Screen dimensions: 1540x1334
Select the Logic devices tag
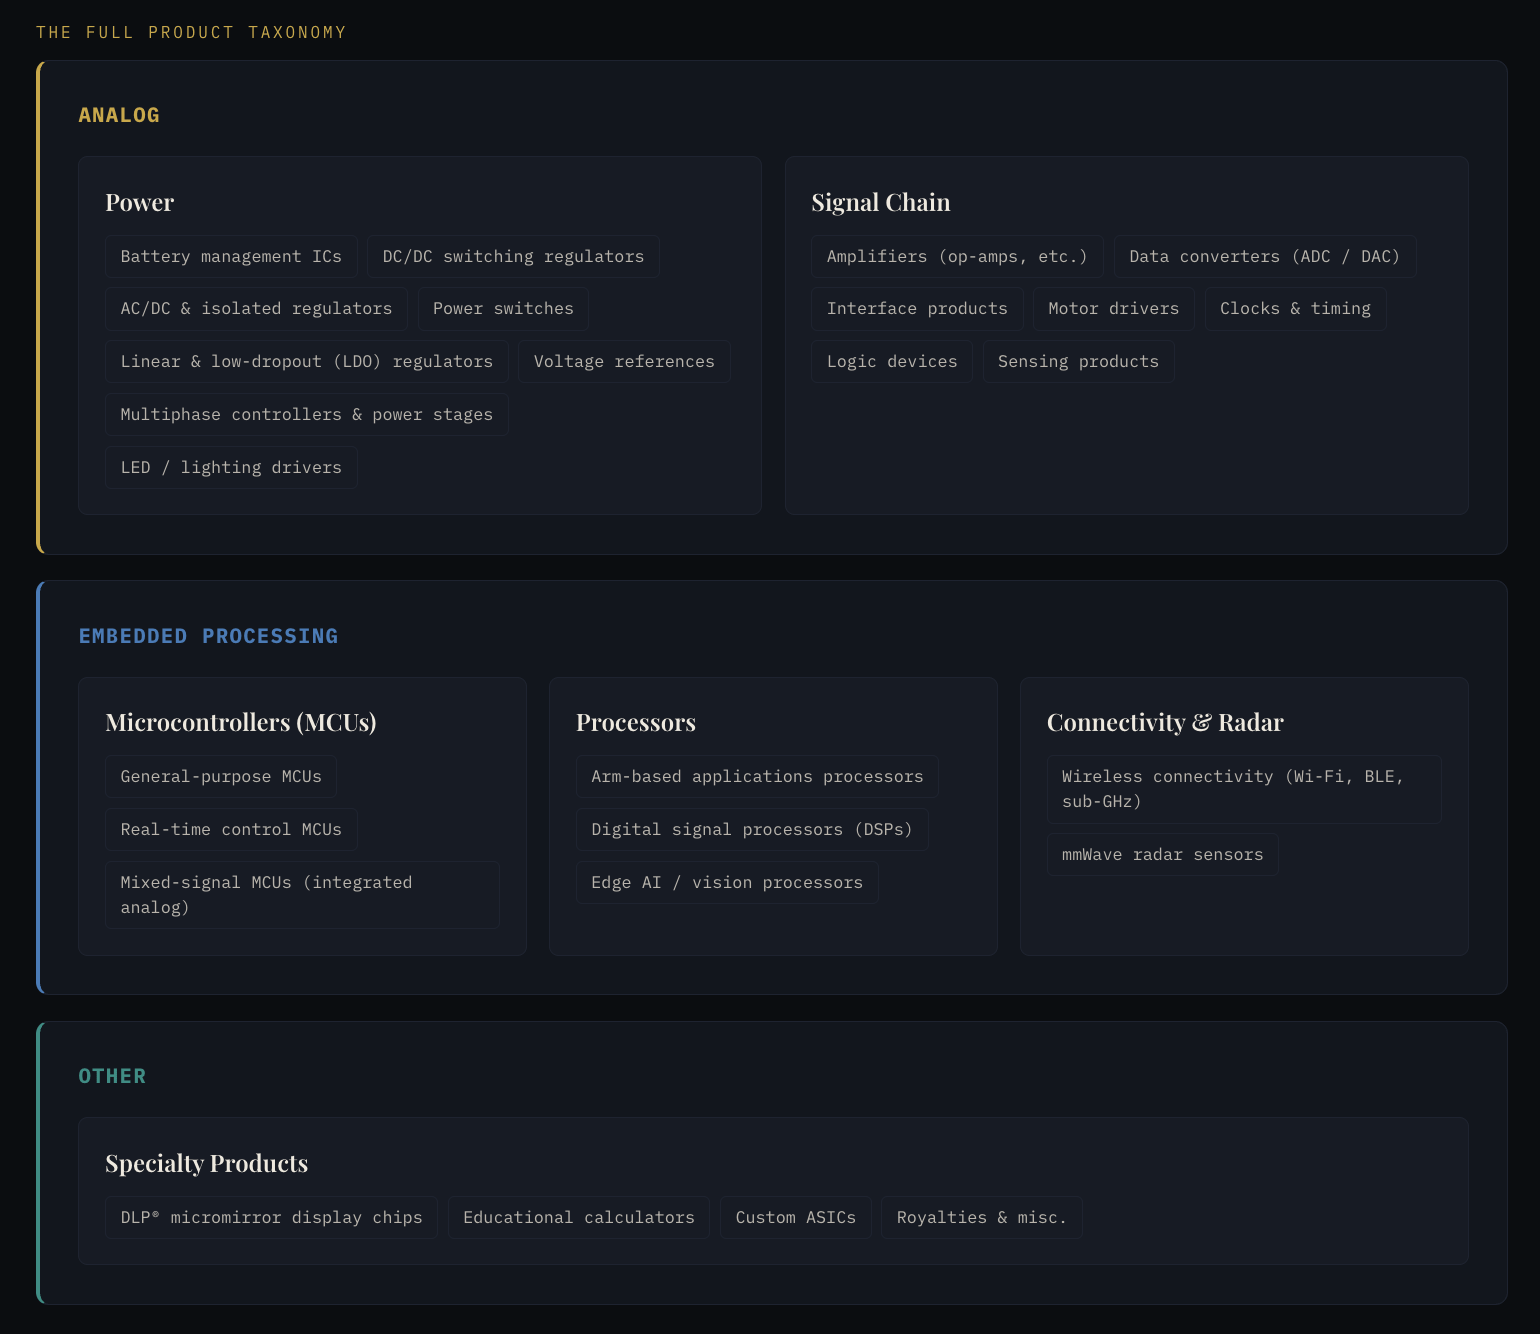pos(892,362)
